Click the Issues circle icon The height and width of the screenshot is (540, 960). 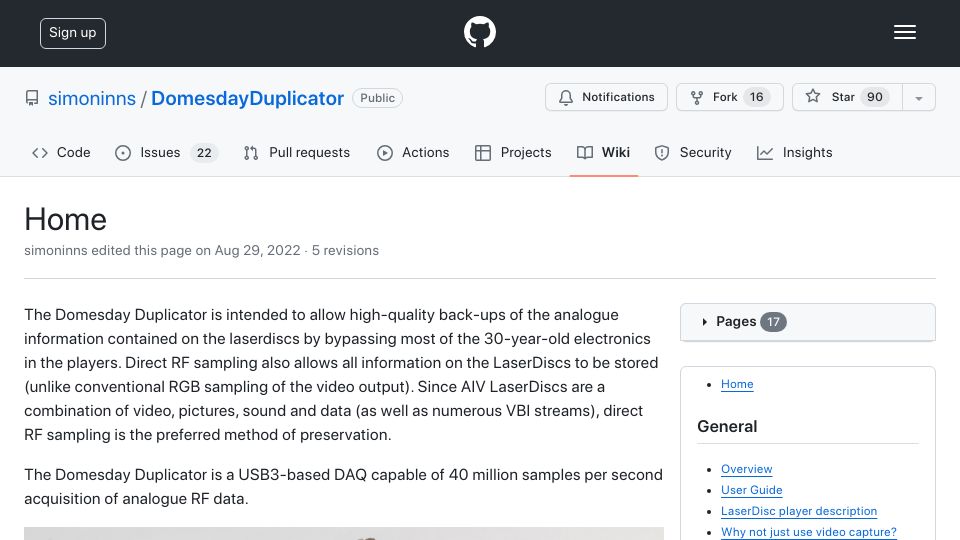tap(122, 152)
